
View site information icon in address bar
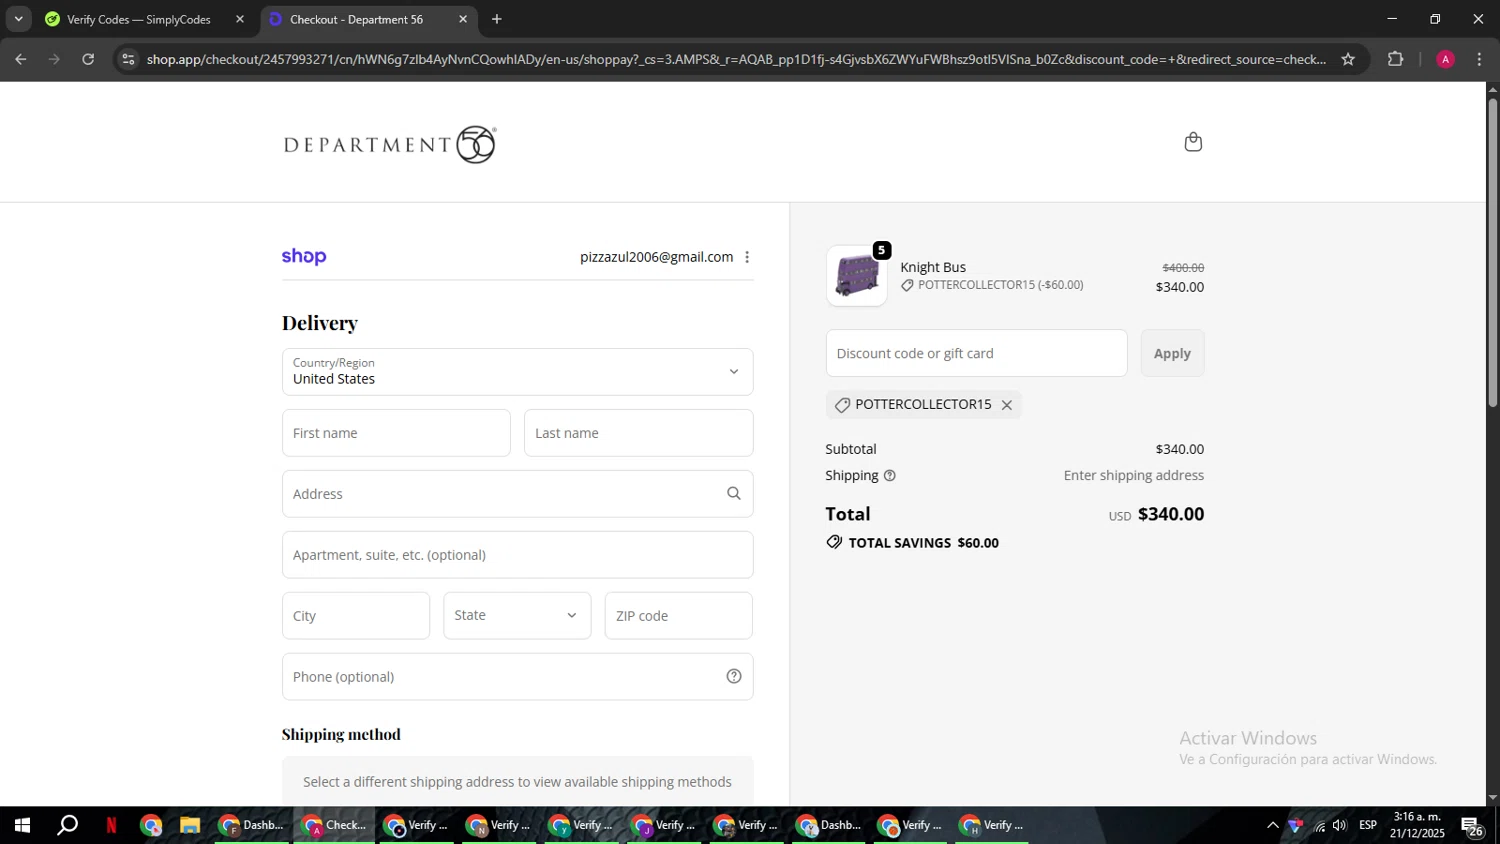coord(127,59)
